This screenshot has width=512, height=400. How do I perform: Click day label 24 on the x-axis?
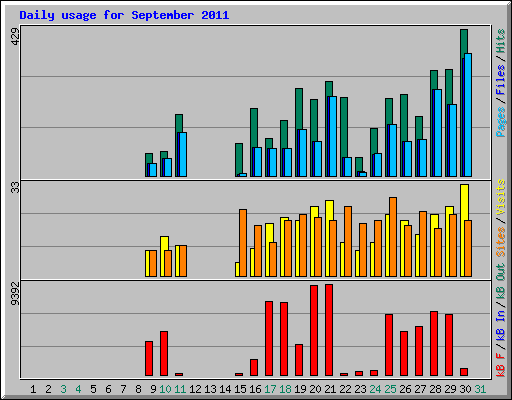[375, 389]
